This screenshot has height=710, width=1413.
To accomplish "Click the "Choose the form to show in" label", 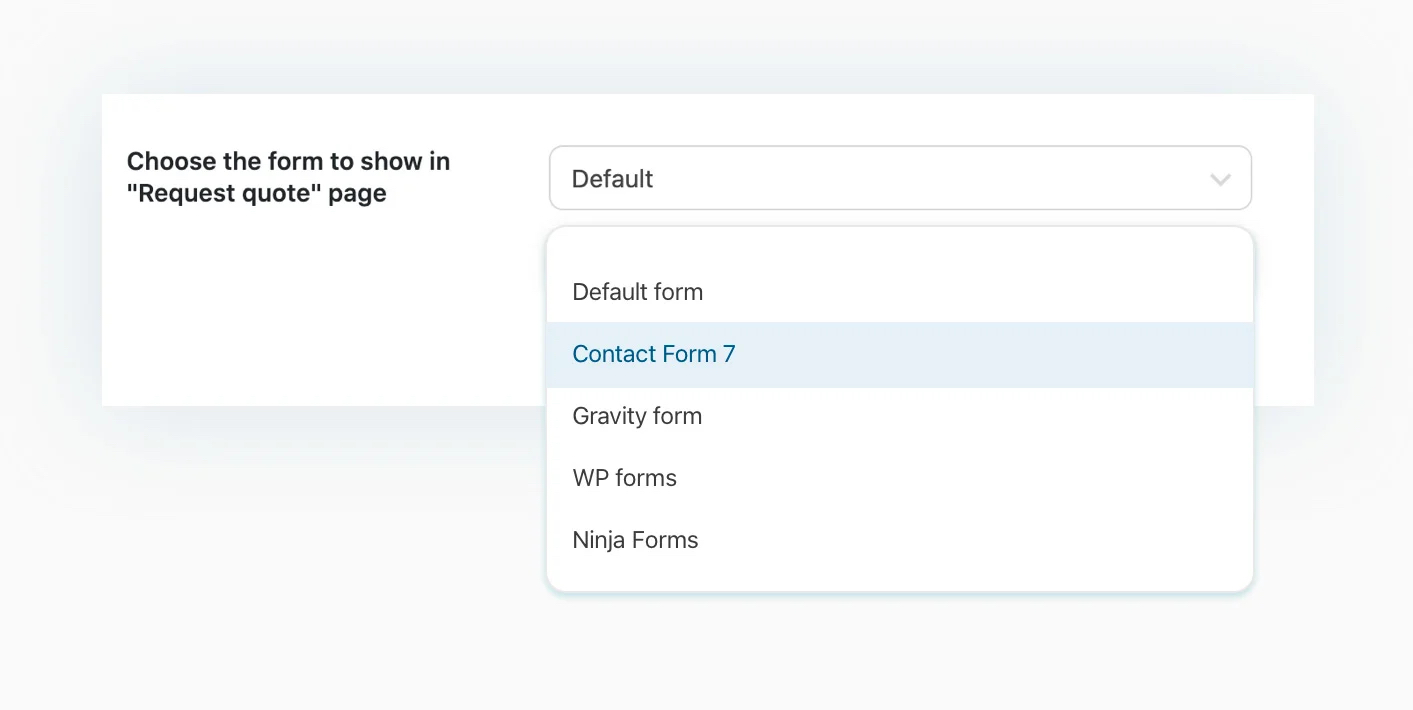I will (288, 161).
